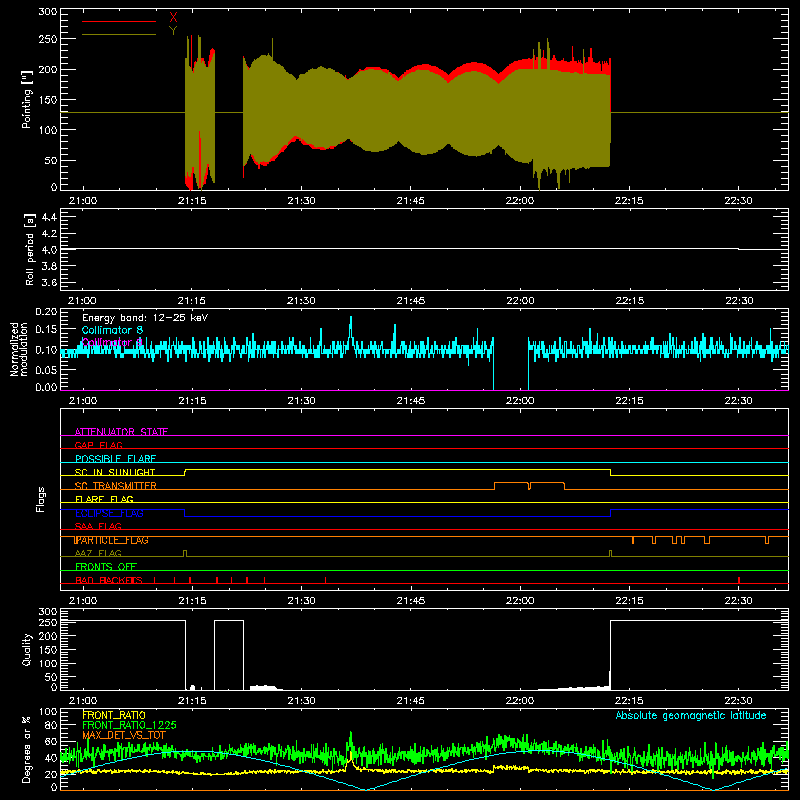Click the 'Absolute geomagnetic latitude' label
The height and width of the screenshot is (800, 800).
[x=691, y=715]
